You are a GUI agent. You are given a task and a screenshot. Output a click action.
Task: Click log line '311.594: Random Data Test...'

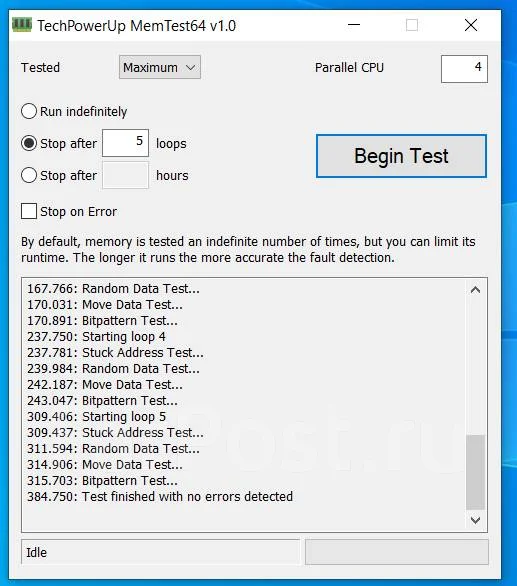(113, 448)
